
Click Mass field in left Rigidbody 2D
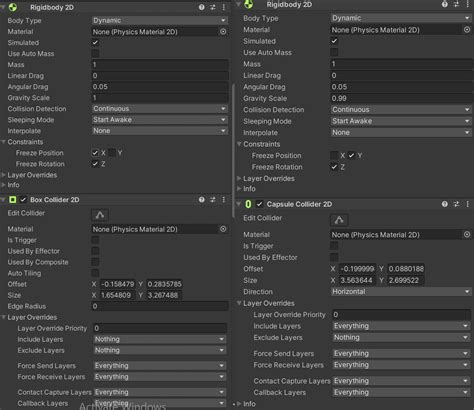160,65
